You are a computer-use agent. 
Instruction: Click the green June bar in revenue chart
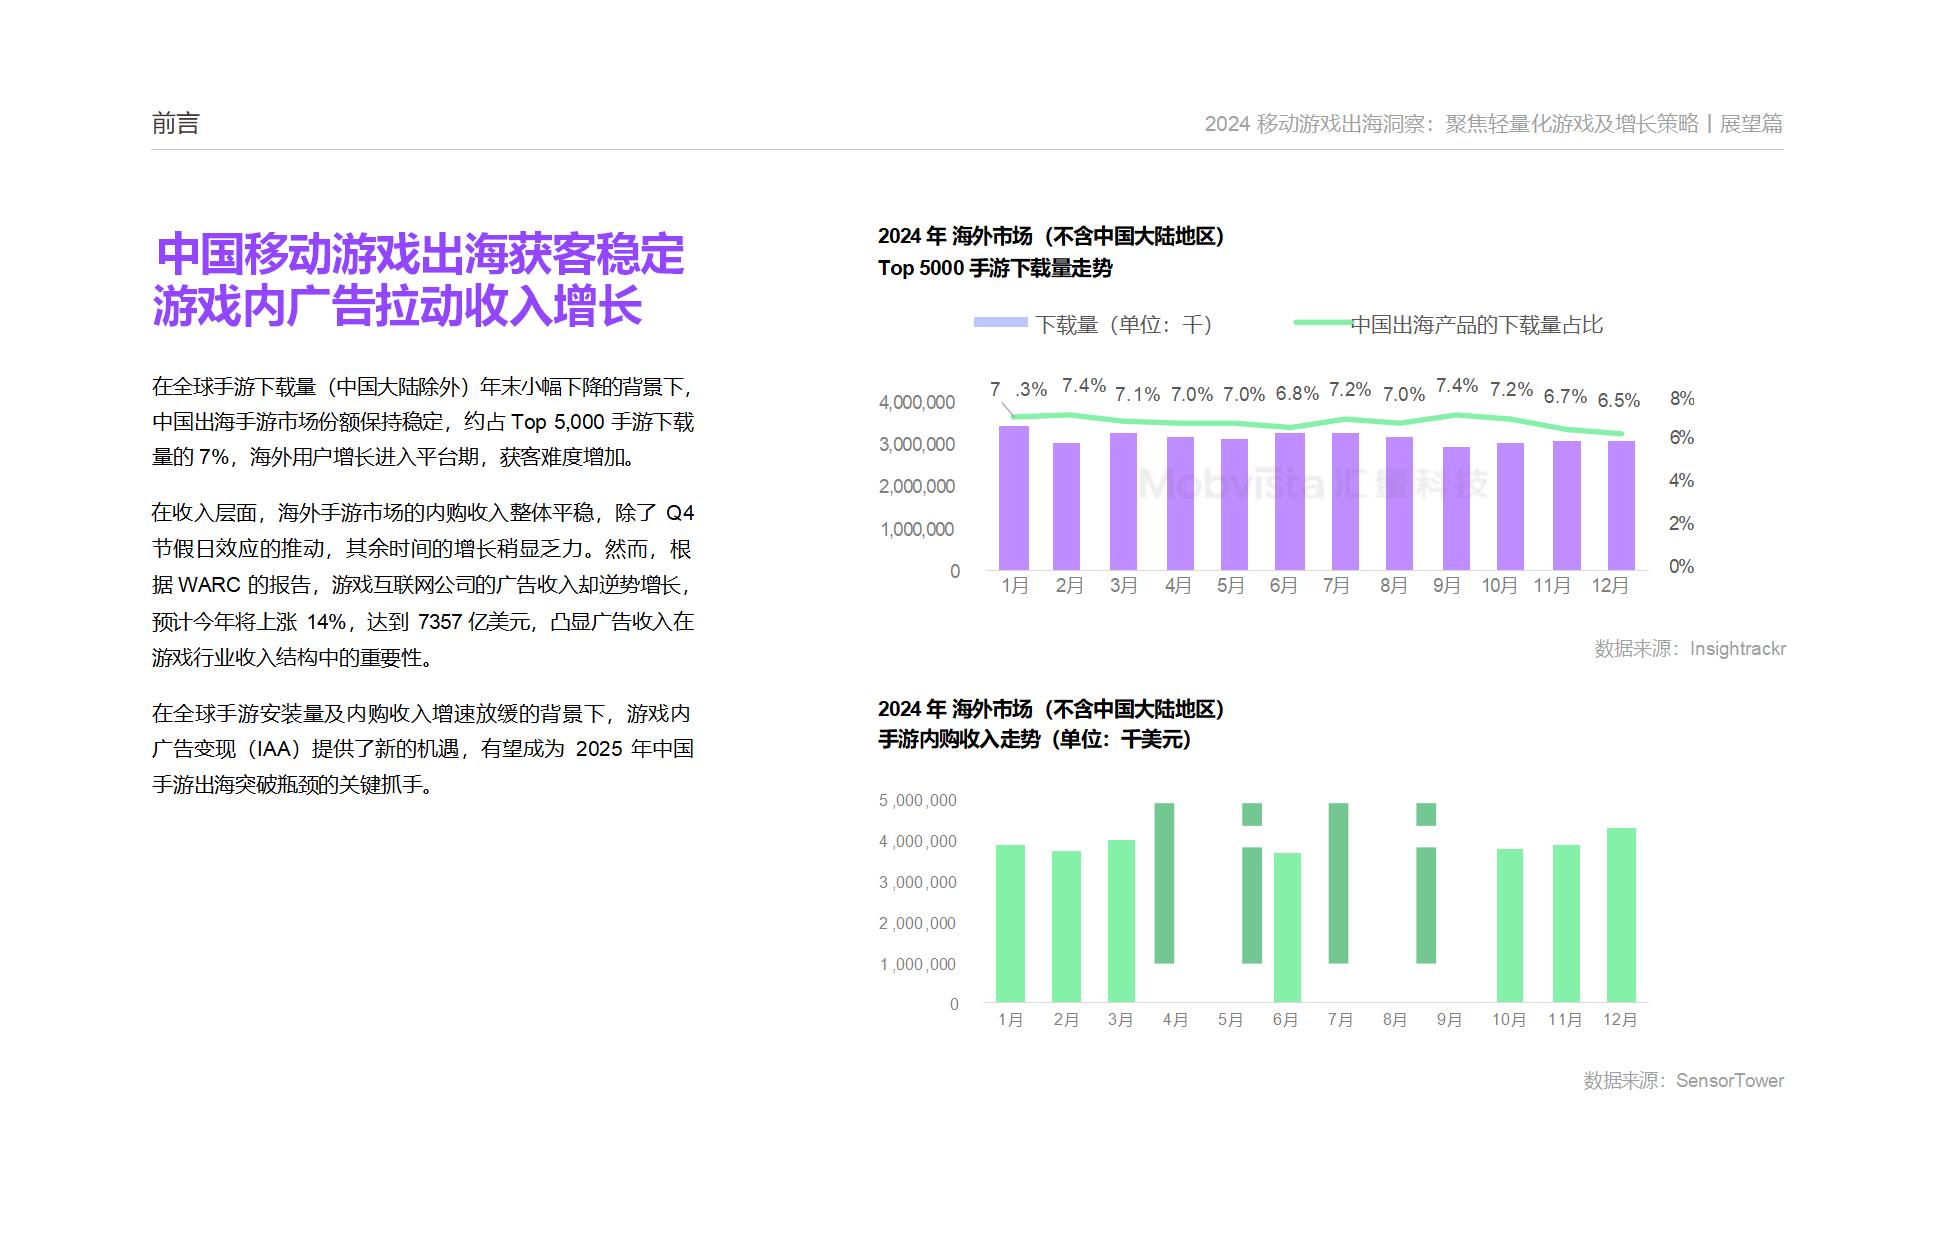click(1287, 926)
